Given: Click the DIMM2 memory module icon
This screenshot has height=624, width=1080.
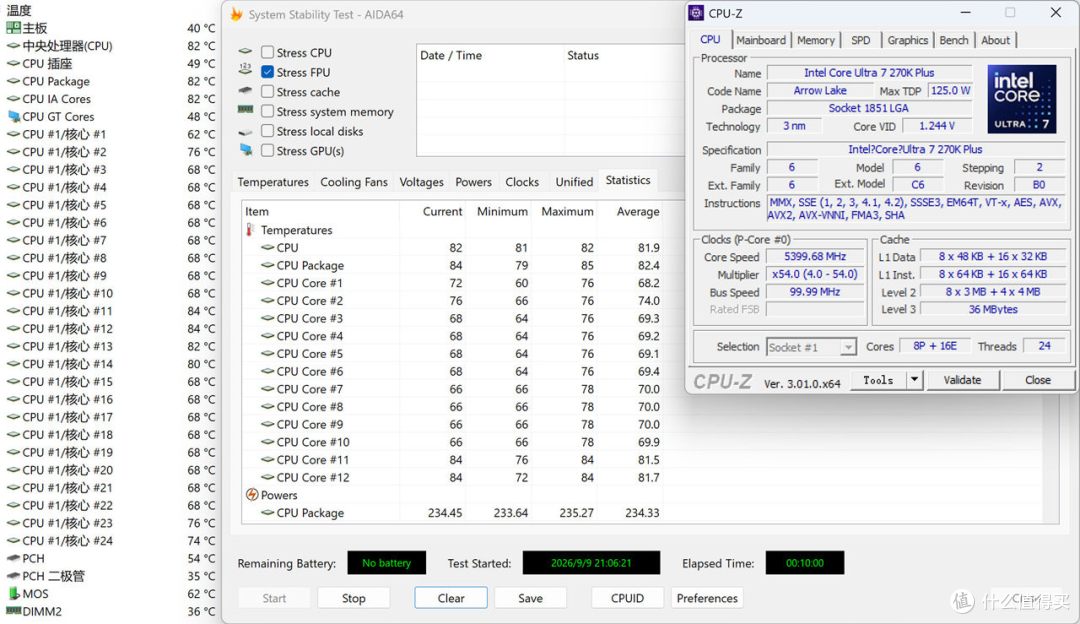Looking at the screenshot, I should pos(14,610).
